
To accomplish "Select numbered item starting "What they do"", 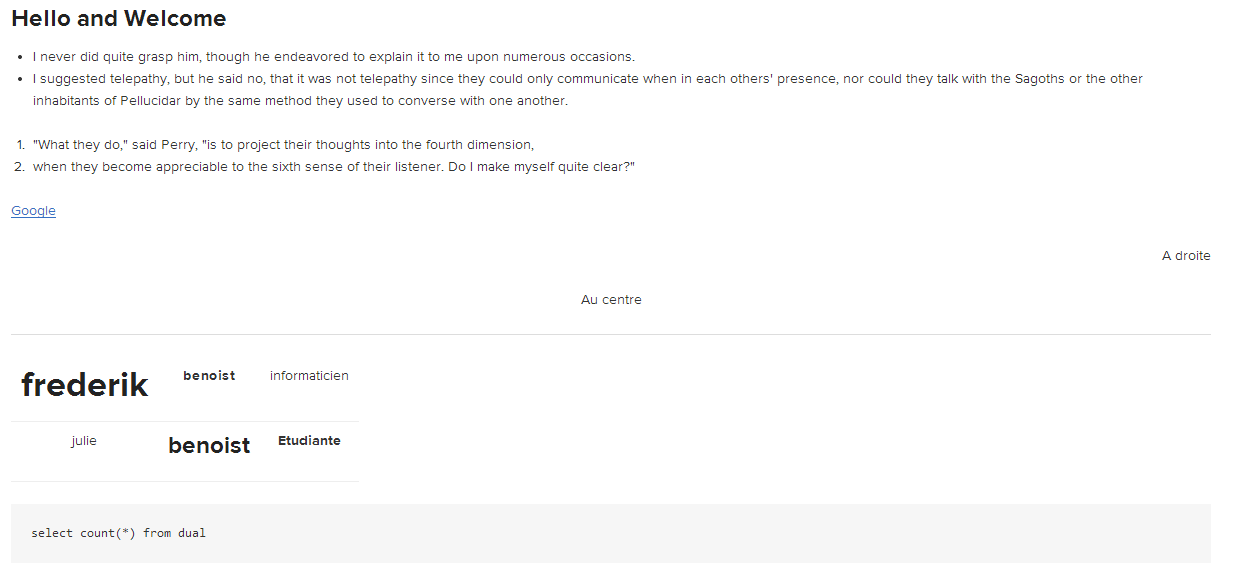I will coord(283,145).
